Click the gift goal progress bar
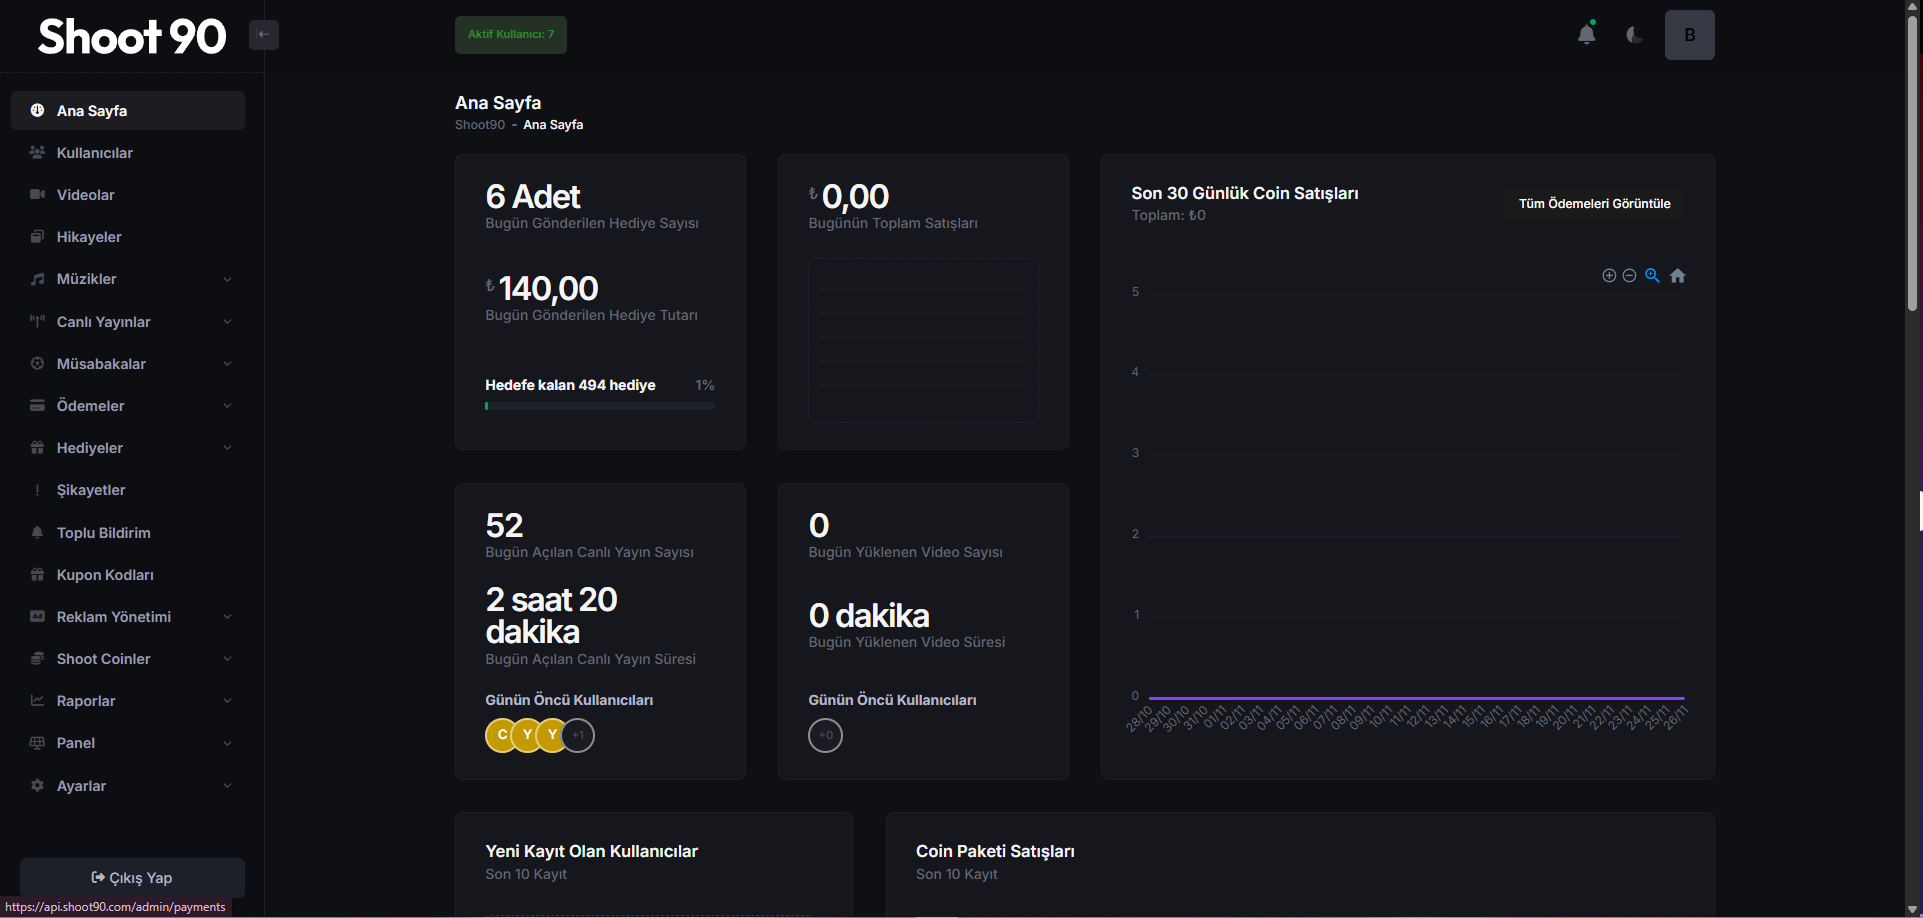The image size is (1923, 918). tap(599, 406)
